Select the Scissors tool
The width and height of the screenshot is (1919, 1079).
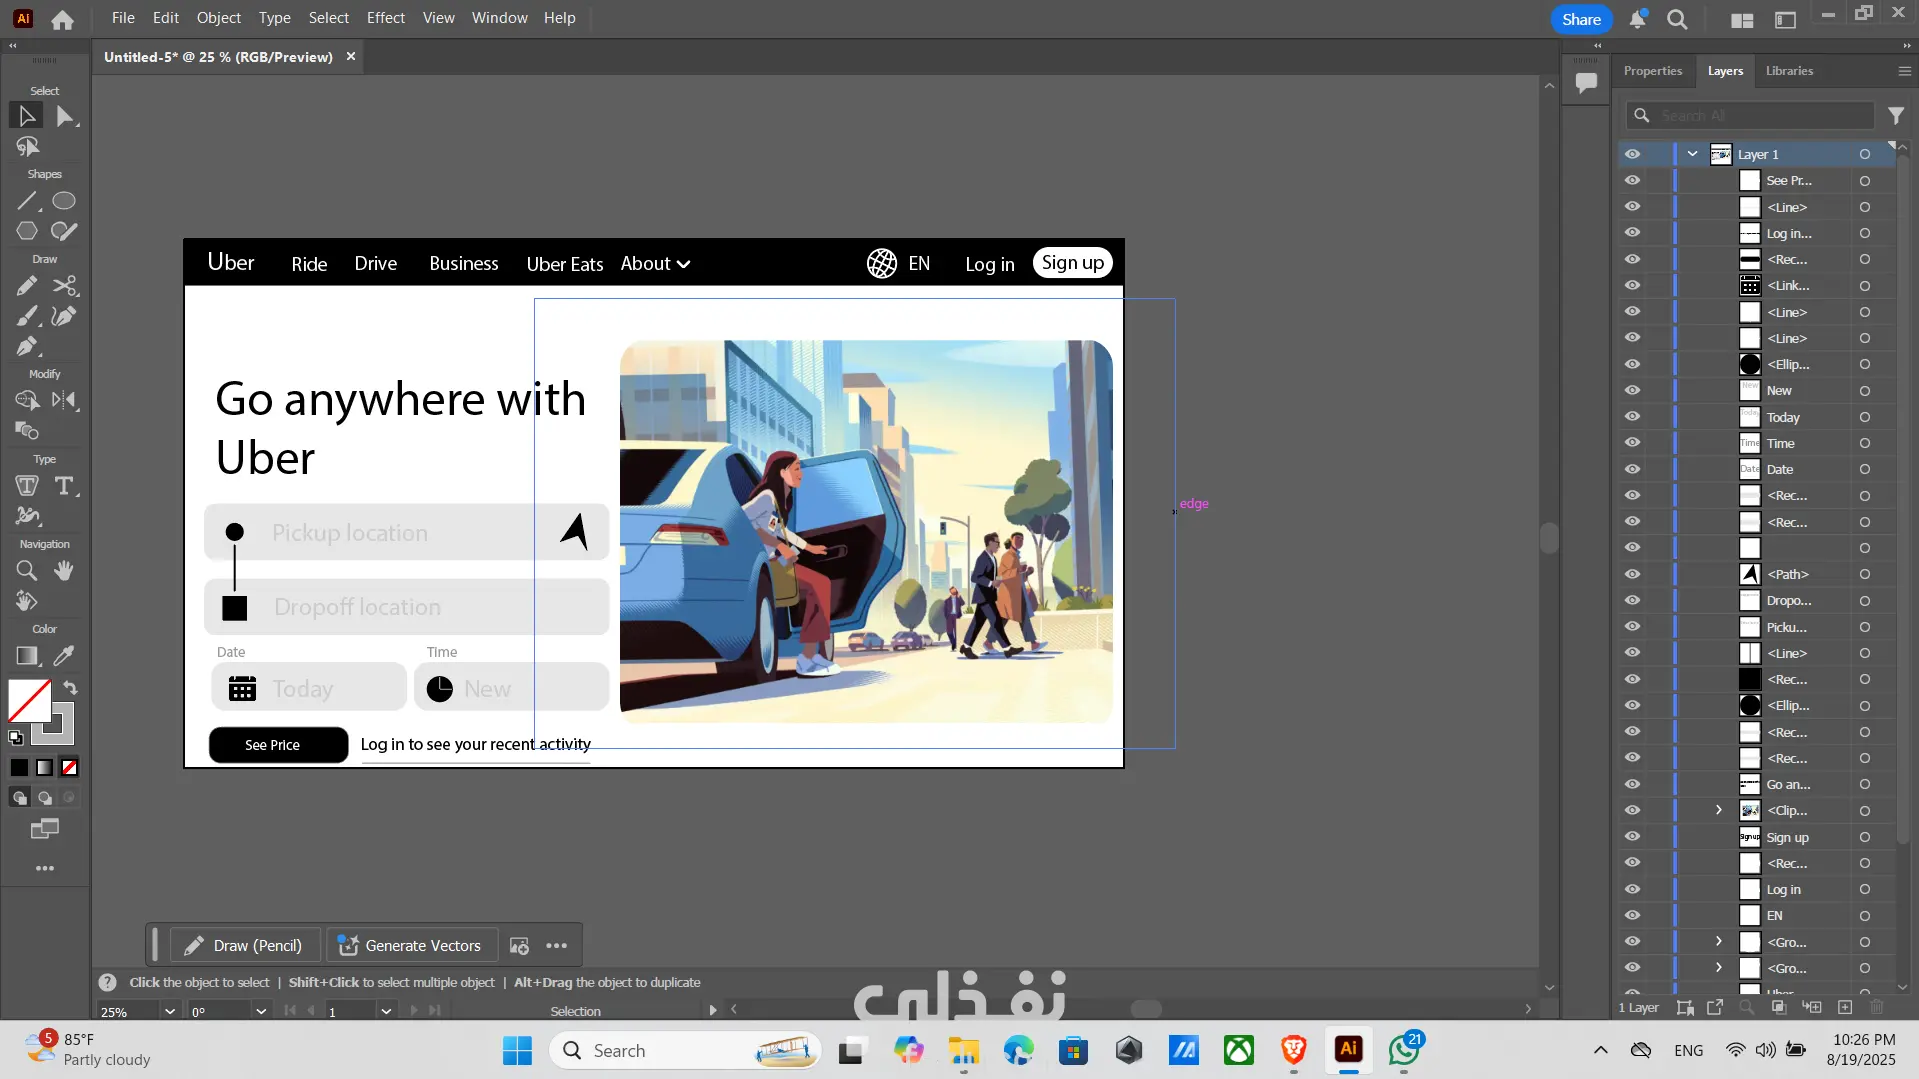65,286
